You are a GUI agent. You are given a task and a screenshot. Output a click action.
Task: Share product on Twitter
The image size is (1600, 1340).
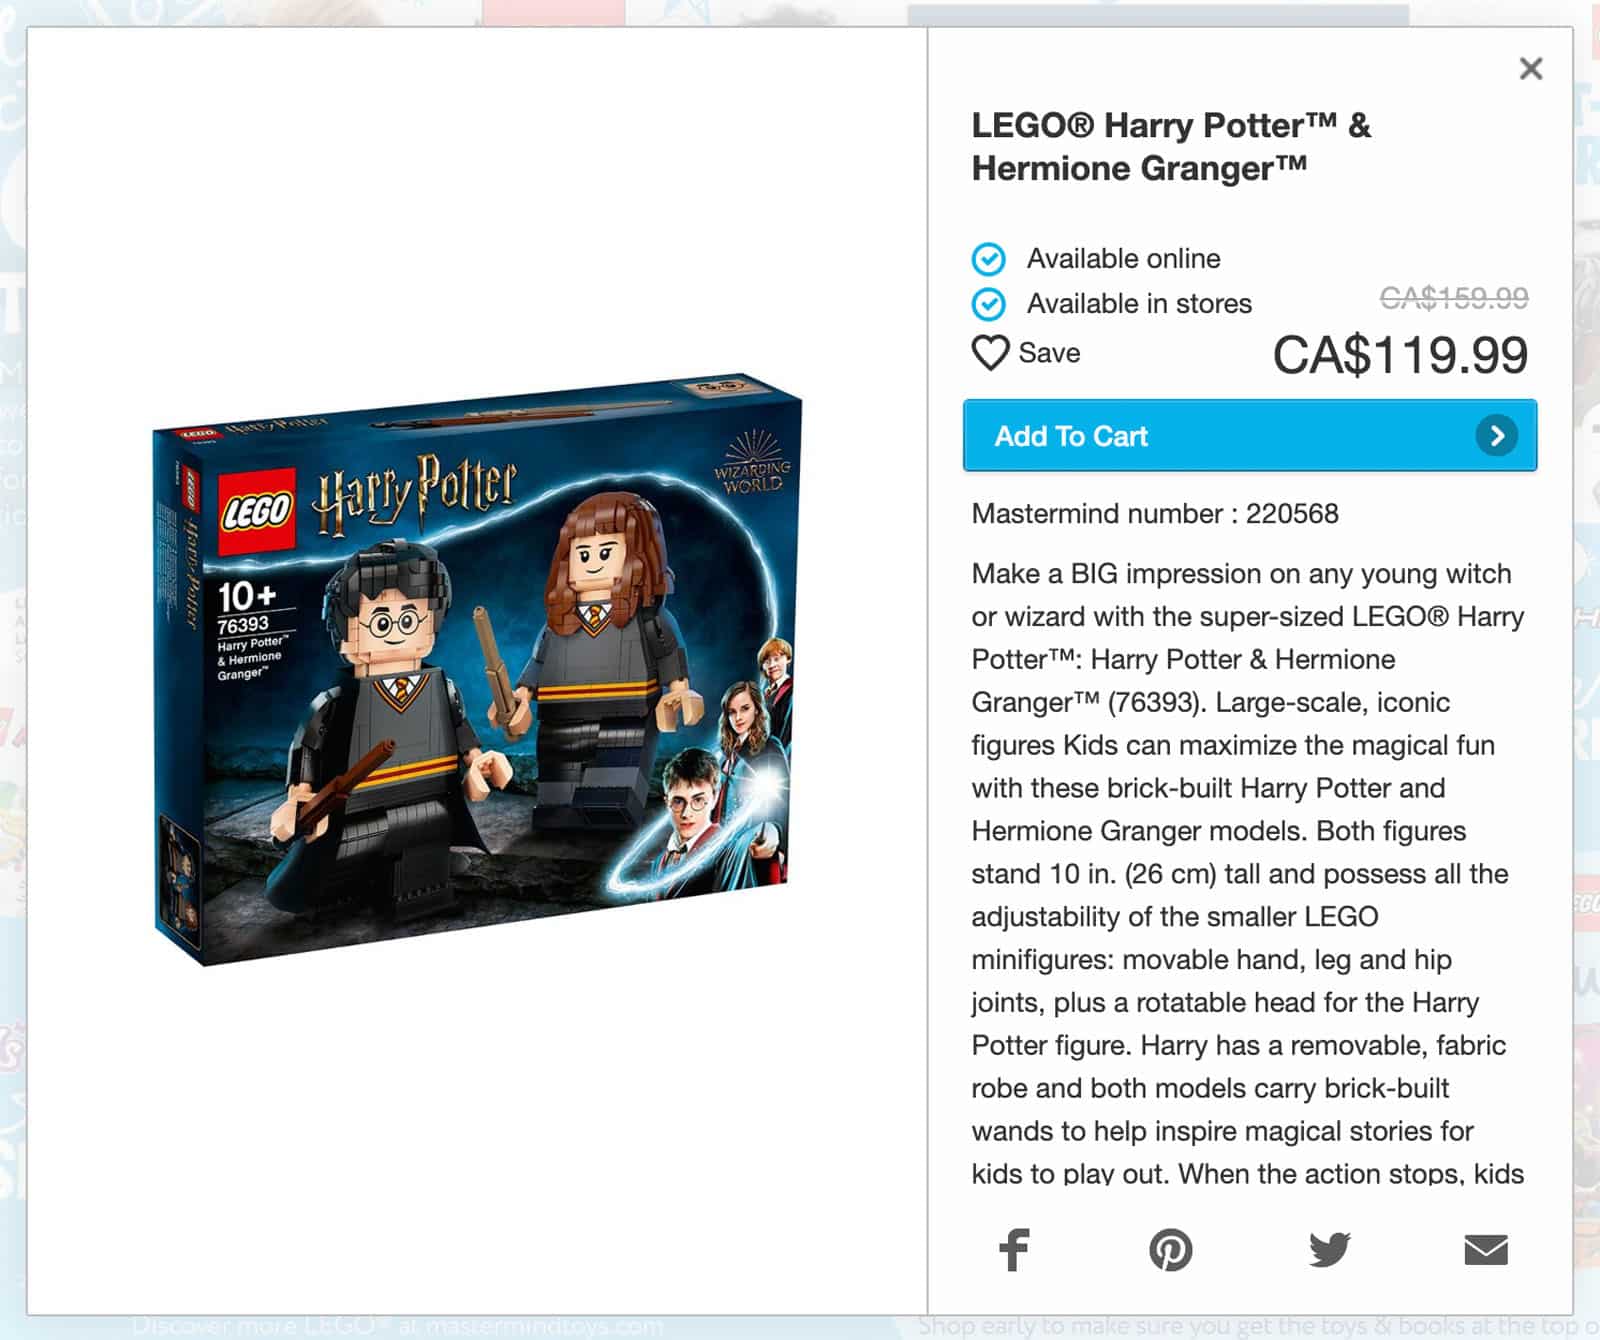1329,1250
